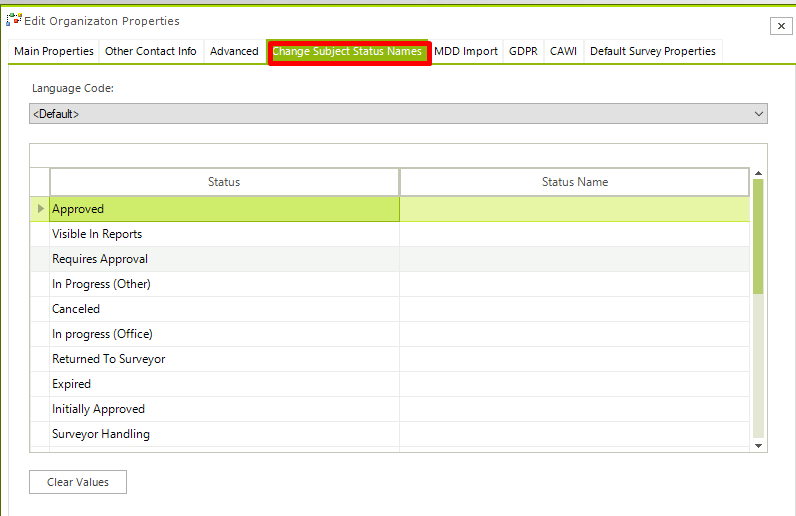The image size is (796, 516).
Task: Edit Status Name for Surveyor Handling
Action: 575,434
